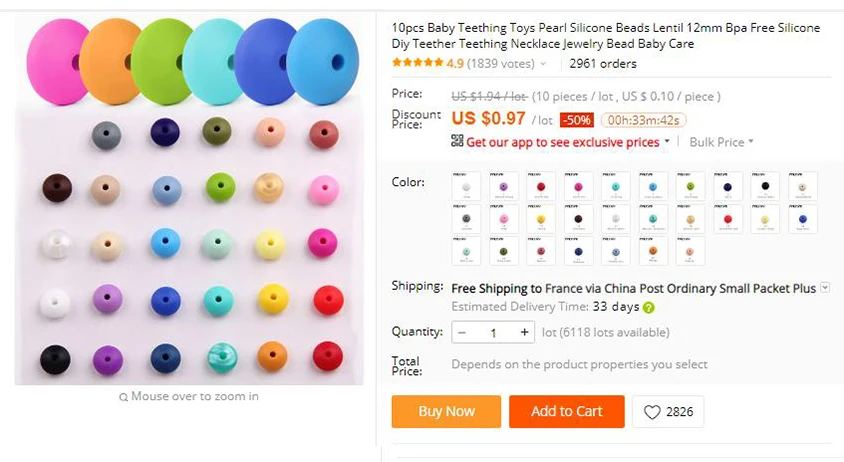The image size is (844, 462).
Task: Expand the rating votes dropdown arrow
Action: pos(544,64)
